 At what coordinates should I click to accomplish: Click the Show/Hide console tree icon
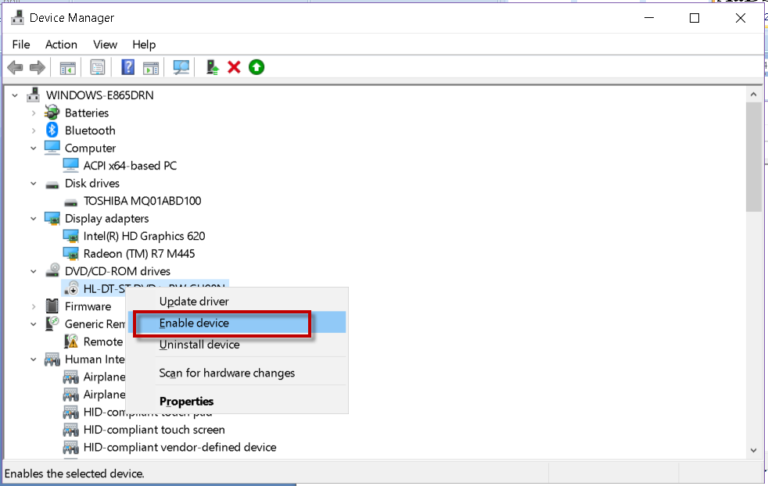click(68, 67)
